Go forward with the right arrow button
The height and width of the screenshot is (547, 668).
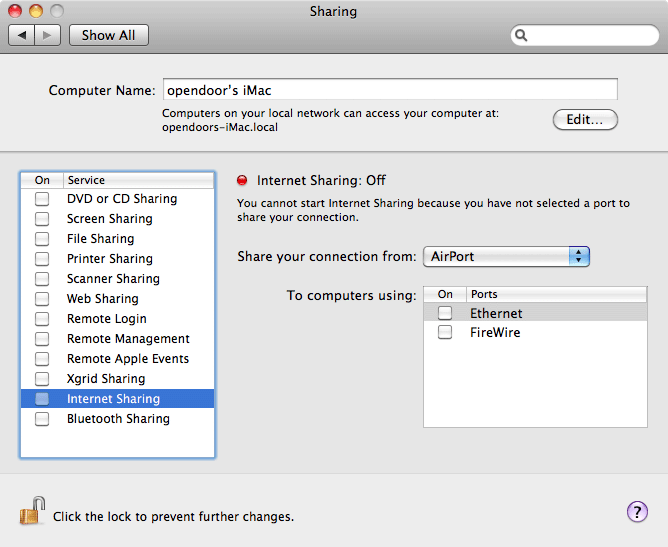coord(49,35)
